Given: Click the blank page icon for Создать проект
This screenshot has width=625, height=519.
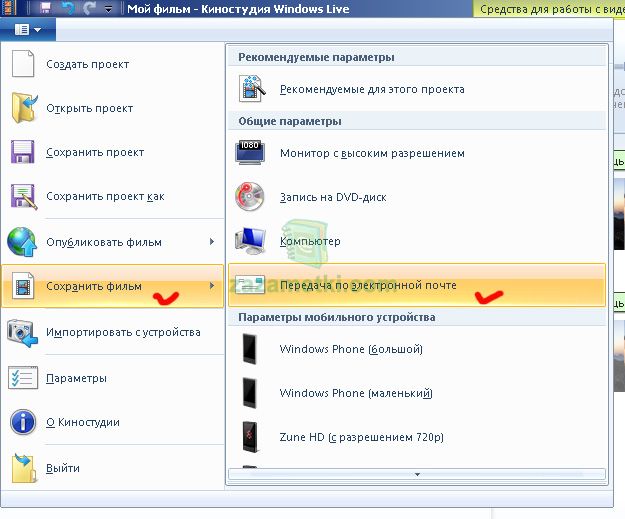Looking at the screenshot, I should click(23, 63).
